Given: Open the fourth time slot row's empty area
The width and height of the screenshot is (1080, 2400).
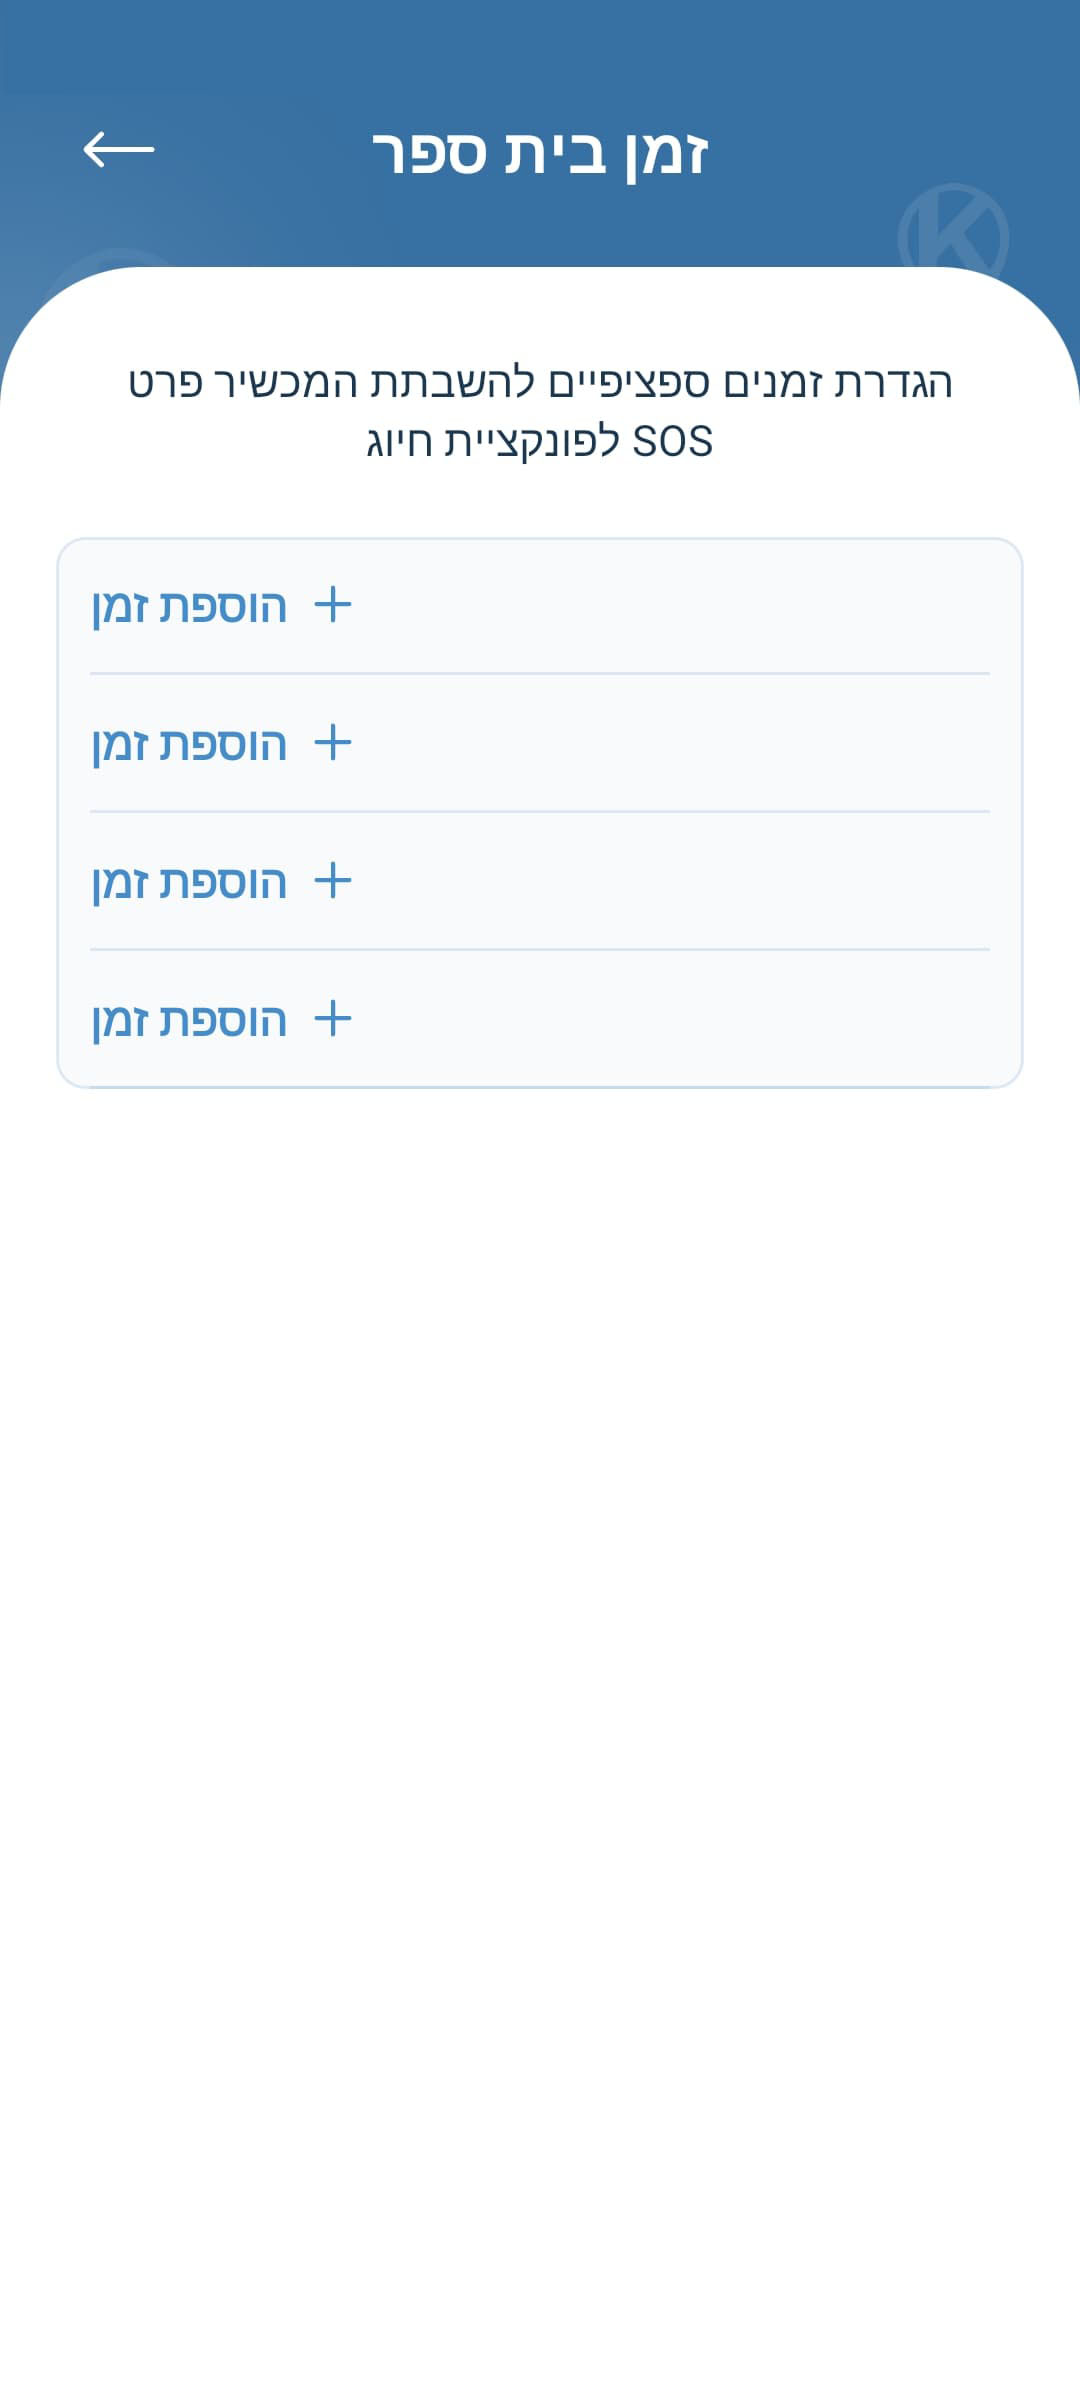Looking at the screenshot, I should [670, 1020].
